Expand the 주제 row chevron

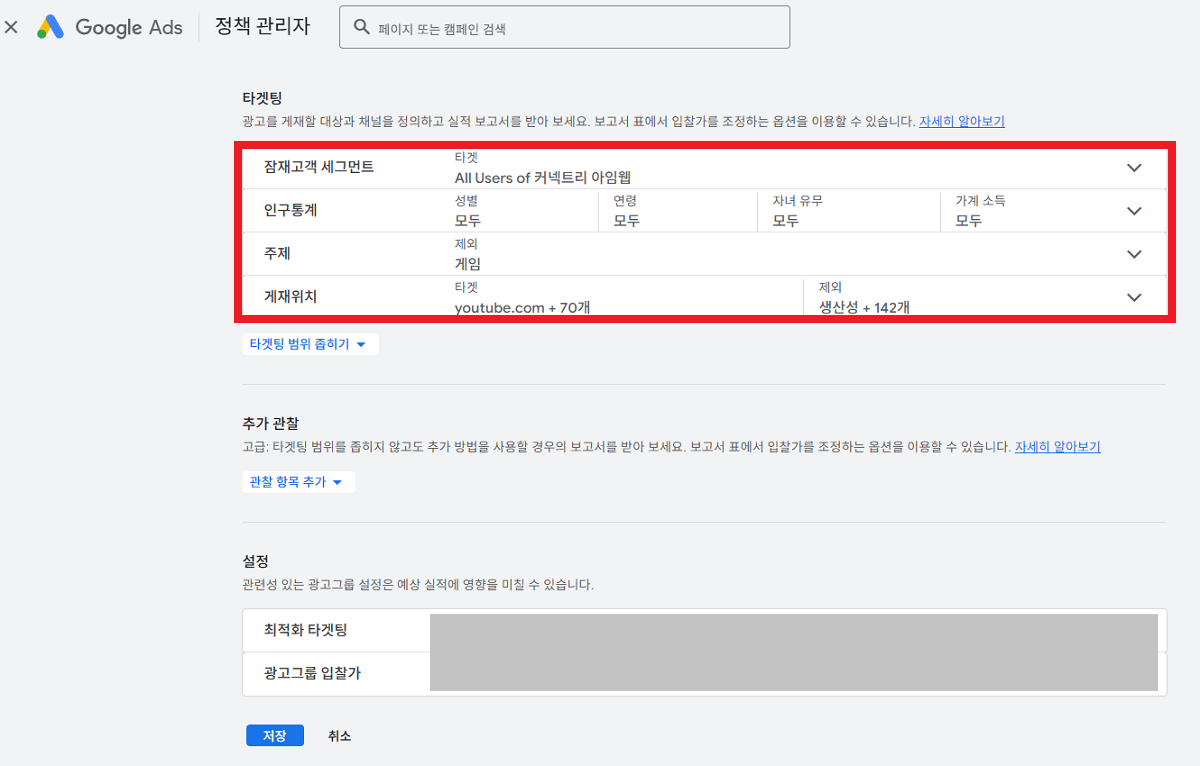(x=1134, y=254)
